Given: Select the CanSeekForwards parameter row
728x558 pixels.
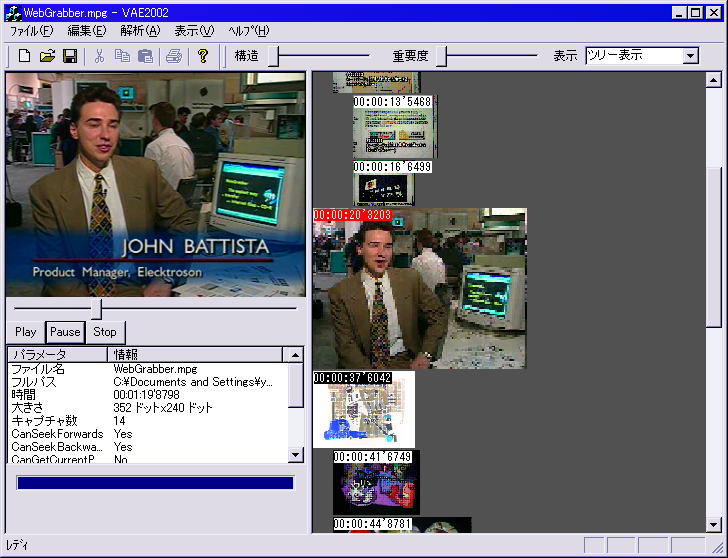Looking at the screenshot, I should [x=148, y=434].
